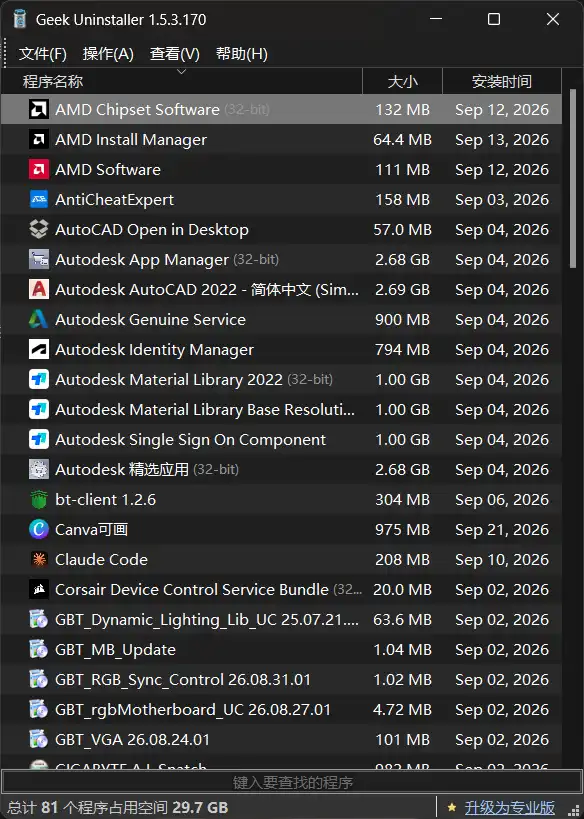Click the GBT_rgbMotherboard_UC icon
Screen dimensions: 584x819
39,710
